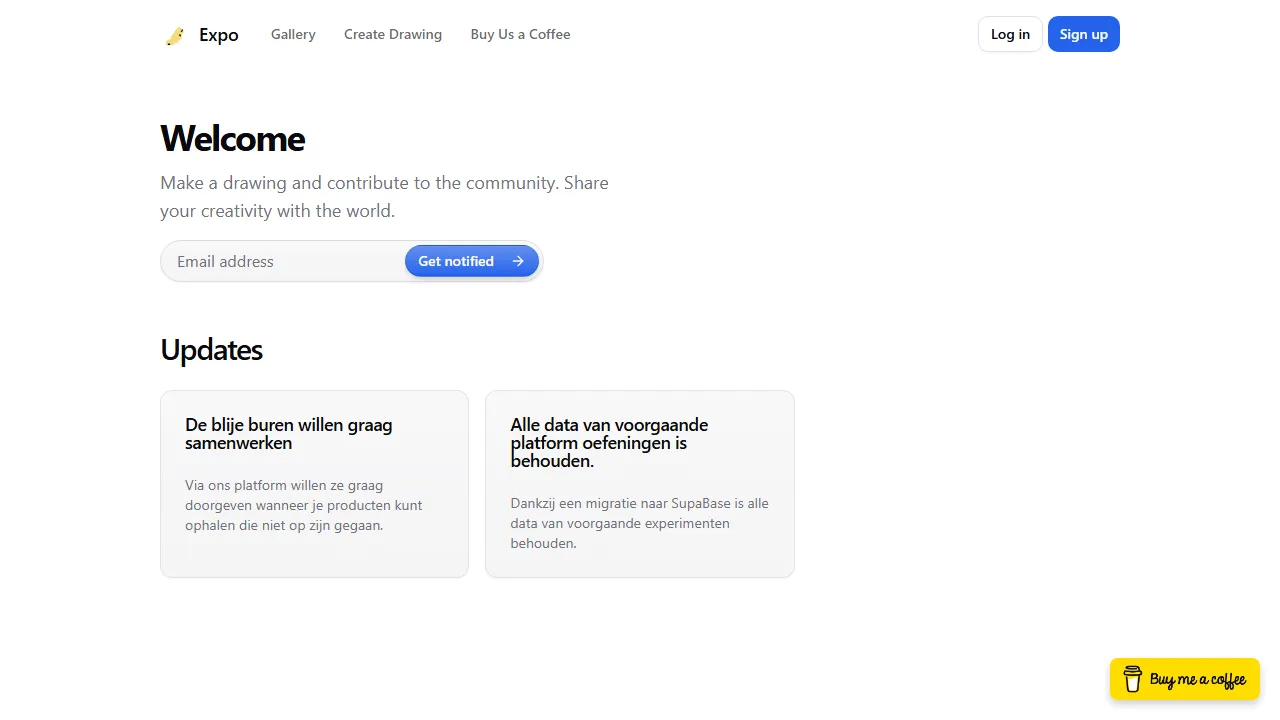Select the "platform oefeningen is" title line
Image resolution: width=1280 pixels, height=720 pixels.
598,443
